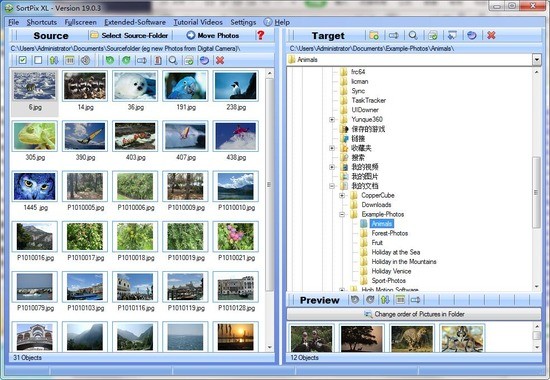Image resolution: width=550 pixels, height=380 pixels.
Task: Click the magnifier icon in Target toolbar
Action: pyautogui.click(x=413, y=35)
